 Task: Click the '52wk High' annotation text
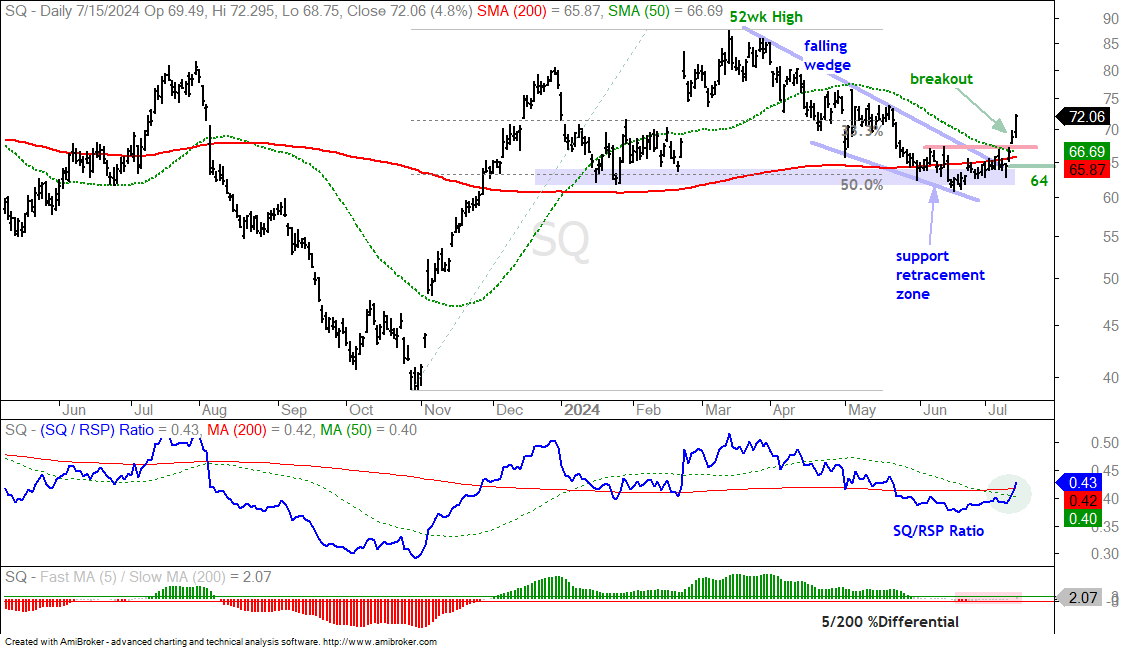766,16
